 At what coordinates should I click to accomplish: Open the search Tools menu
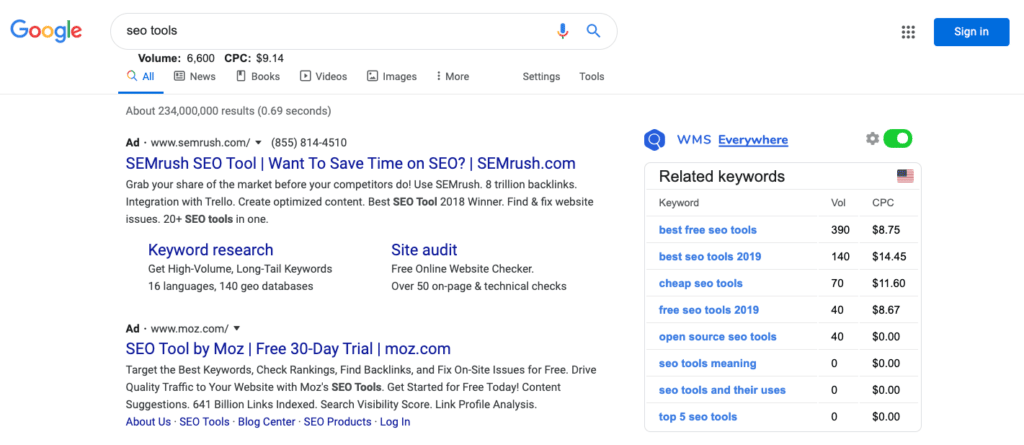[x=592, y=76]
